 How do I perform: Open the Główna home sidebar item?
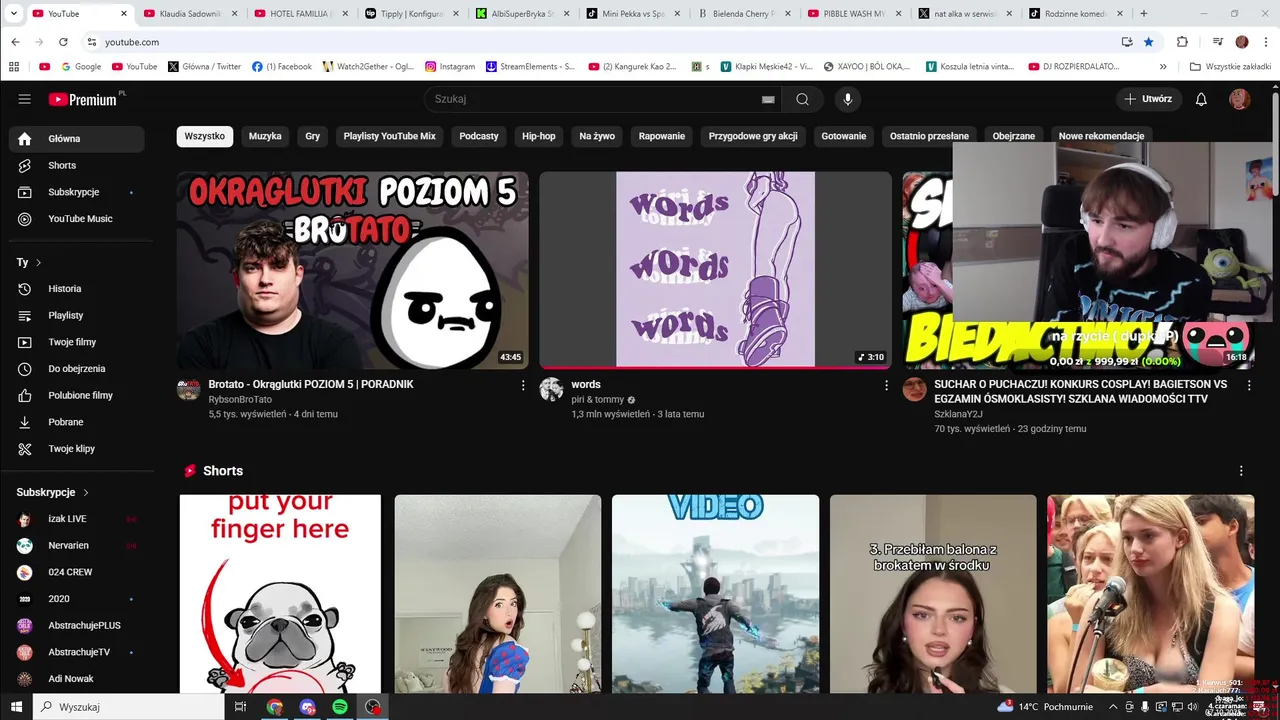(76, 139)
